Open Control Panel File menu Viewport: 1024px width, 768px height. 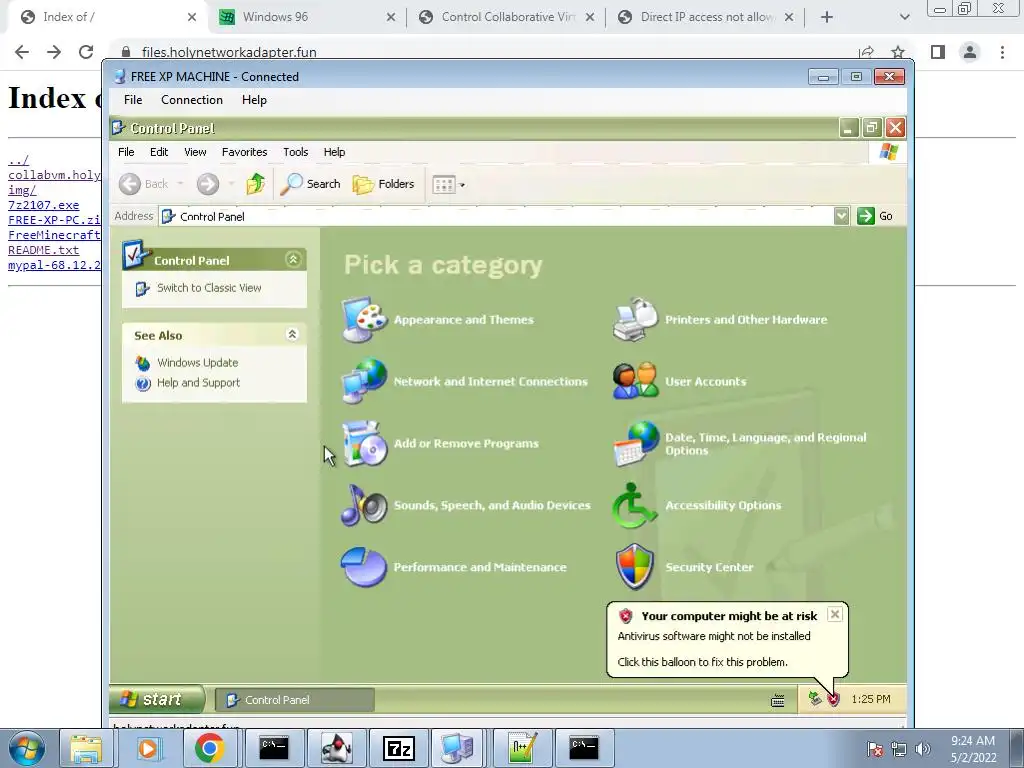(126, 152)
